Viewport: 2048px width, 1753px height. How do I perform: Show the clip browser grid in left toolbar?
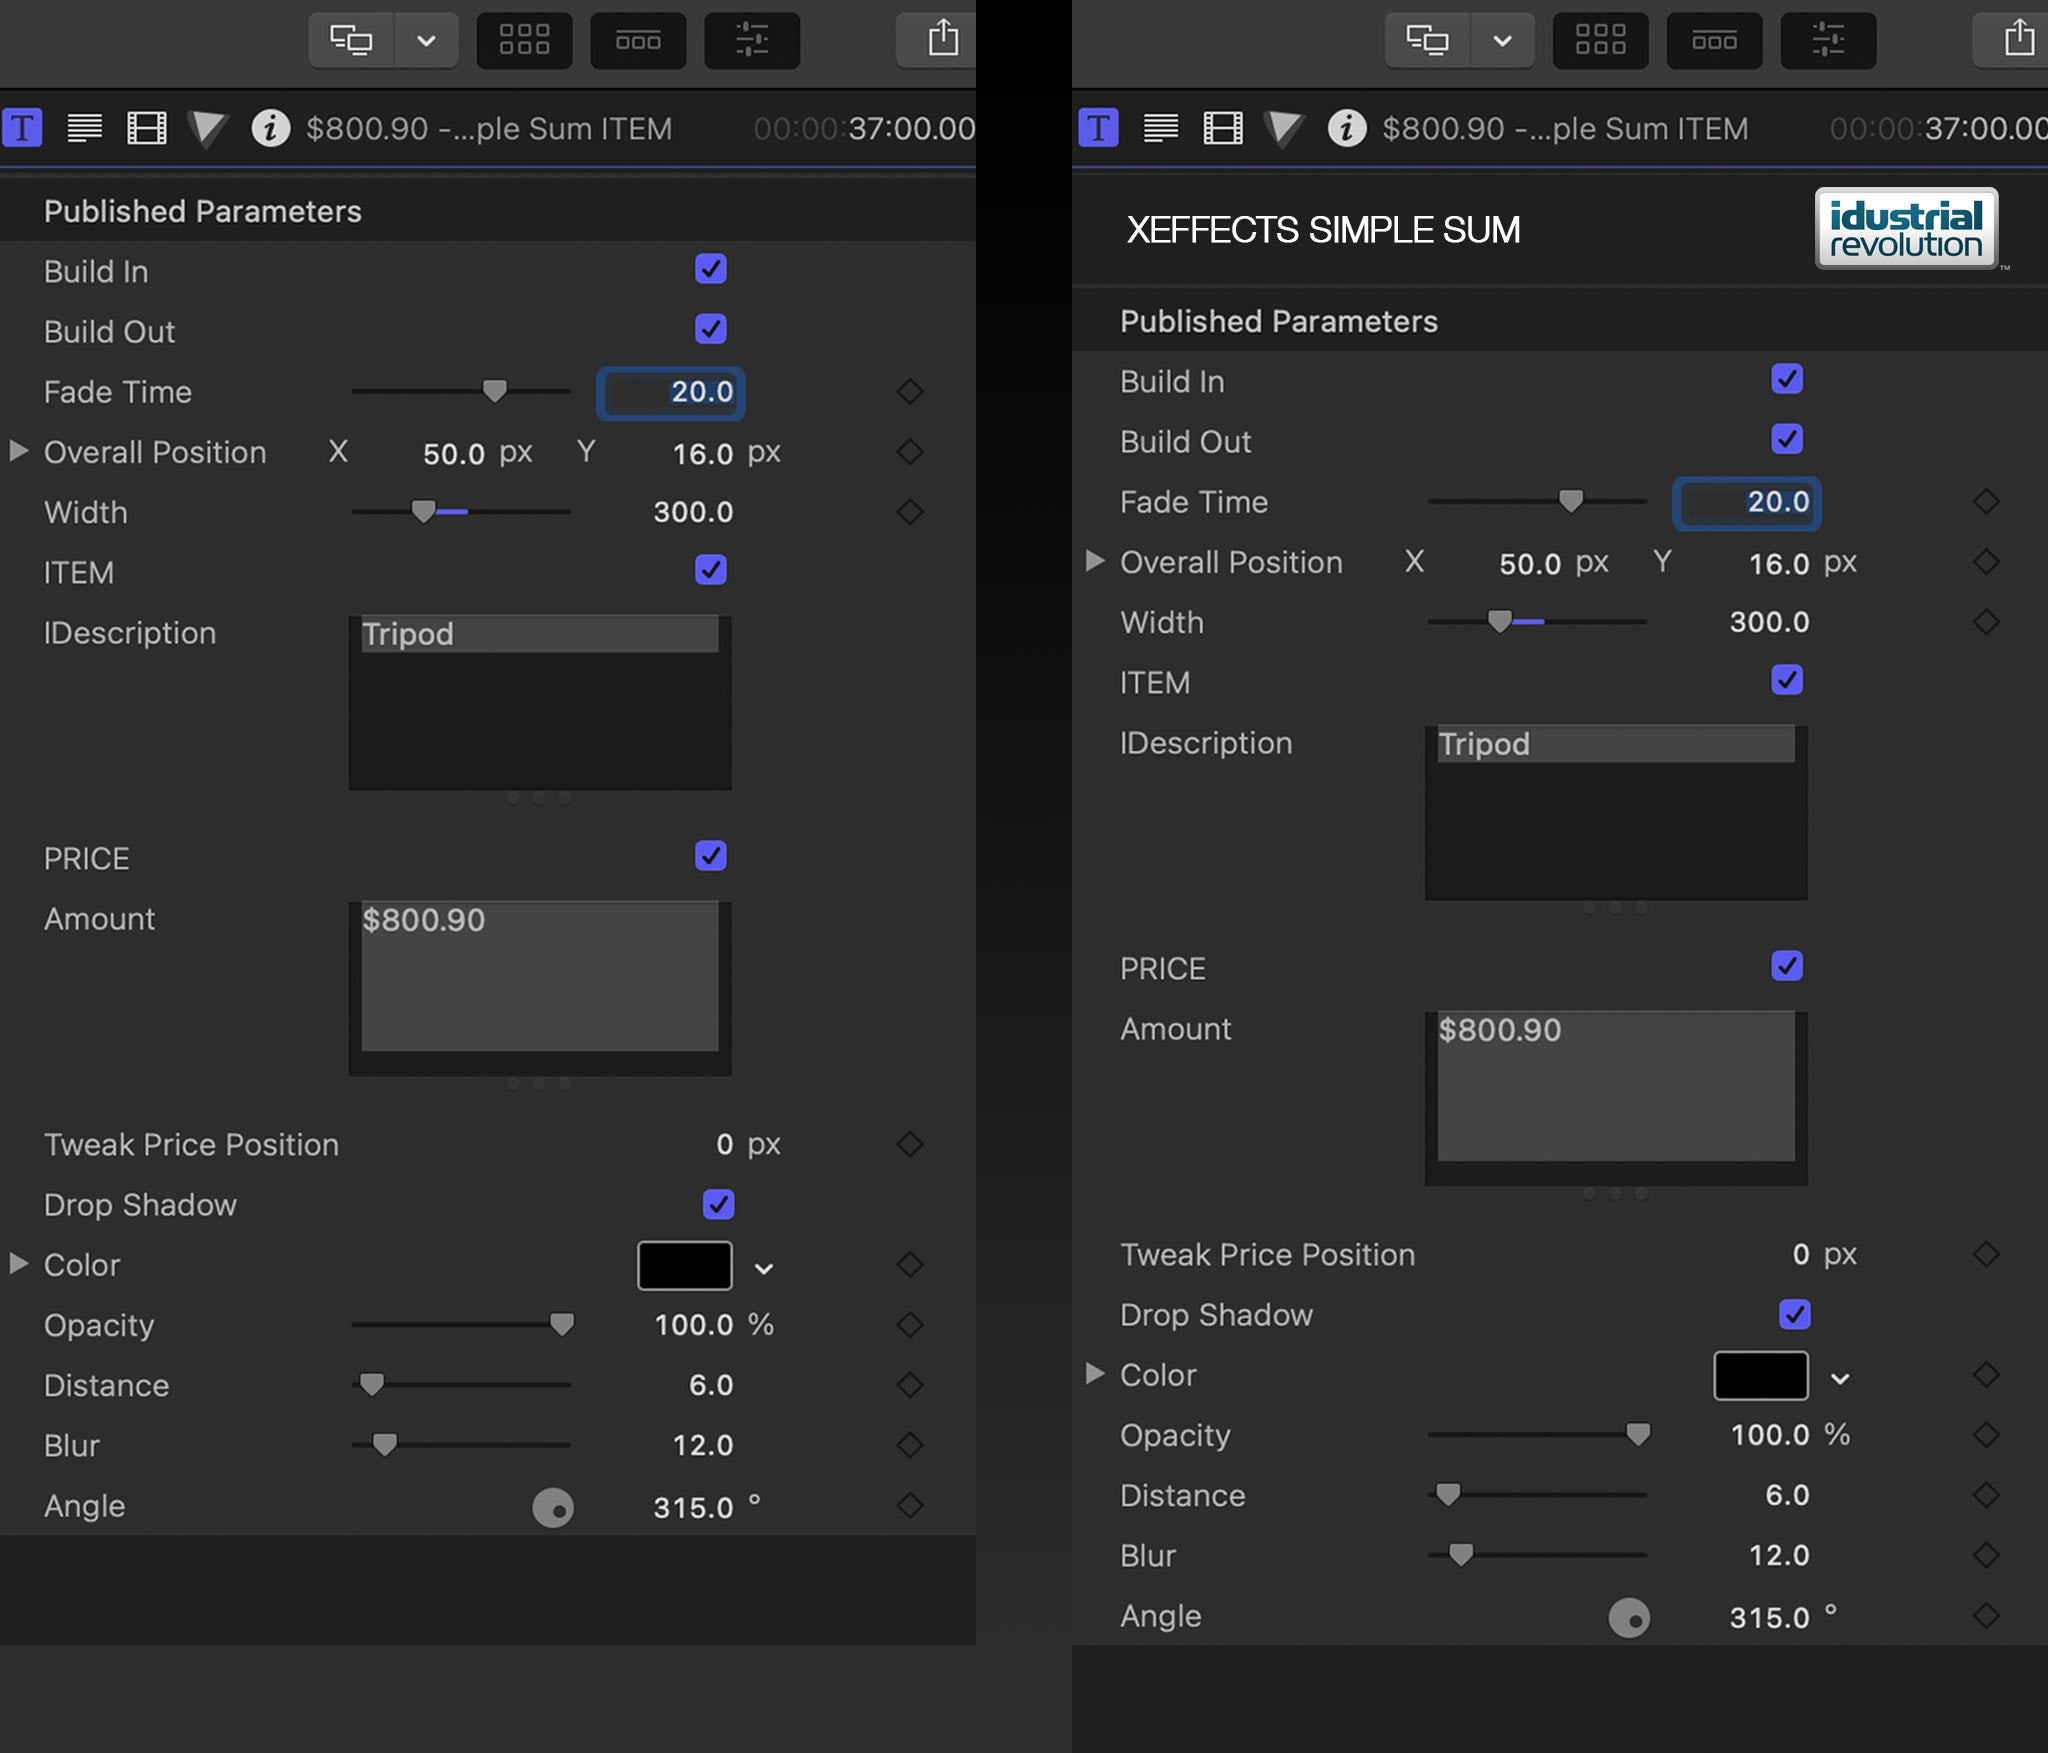point(524,40)
